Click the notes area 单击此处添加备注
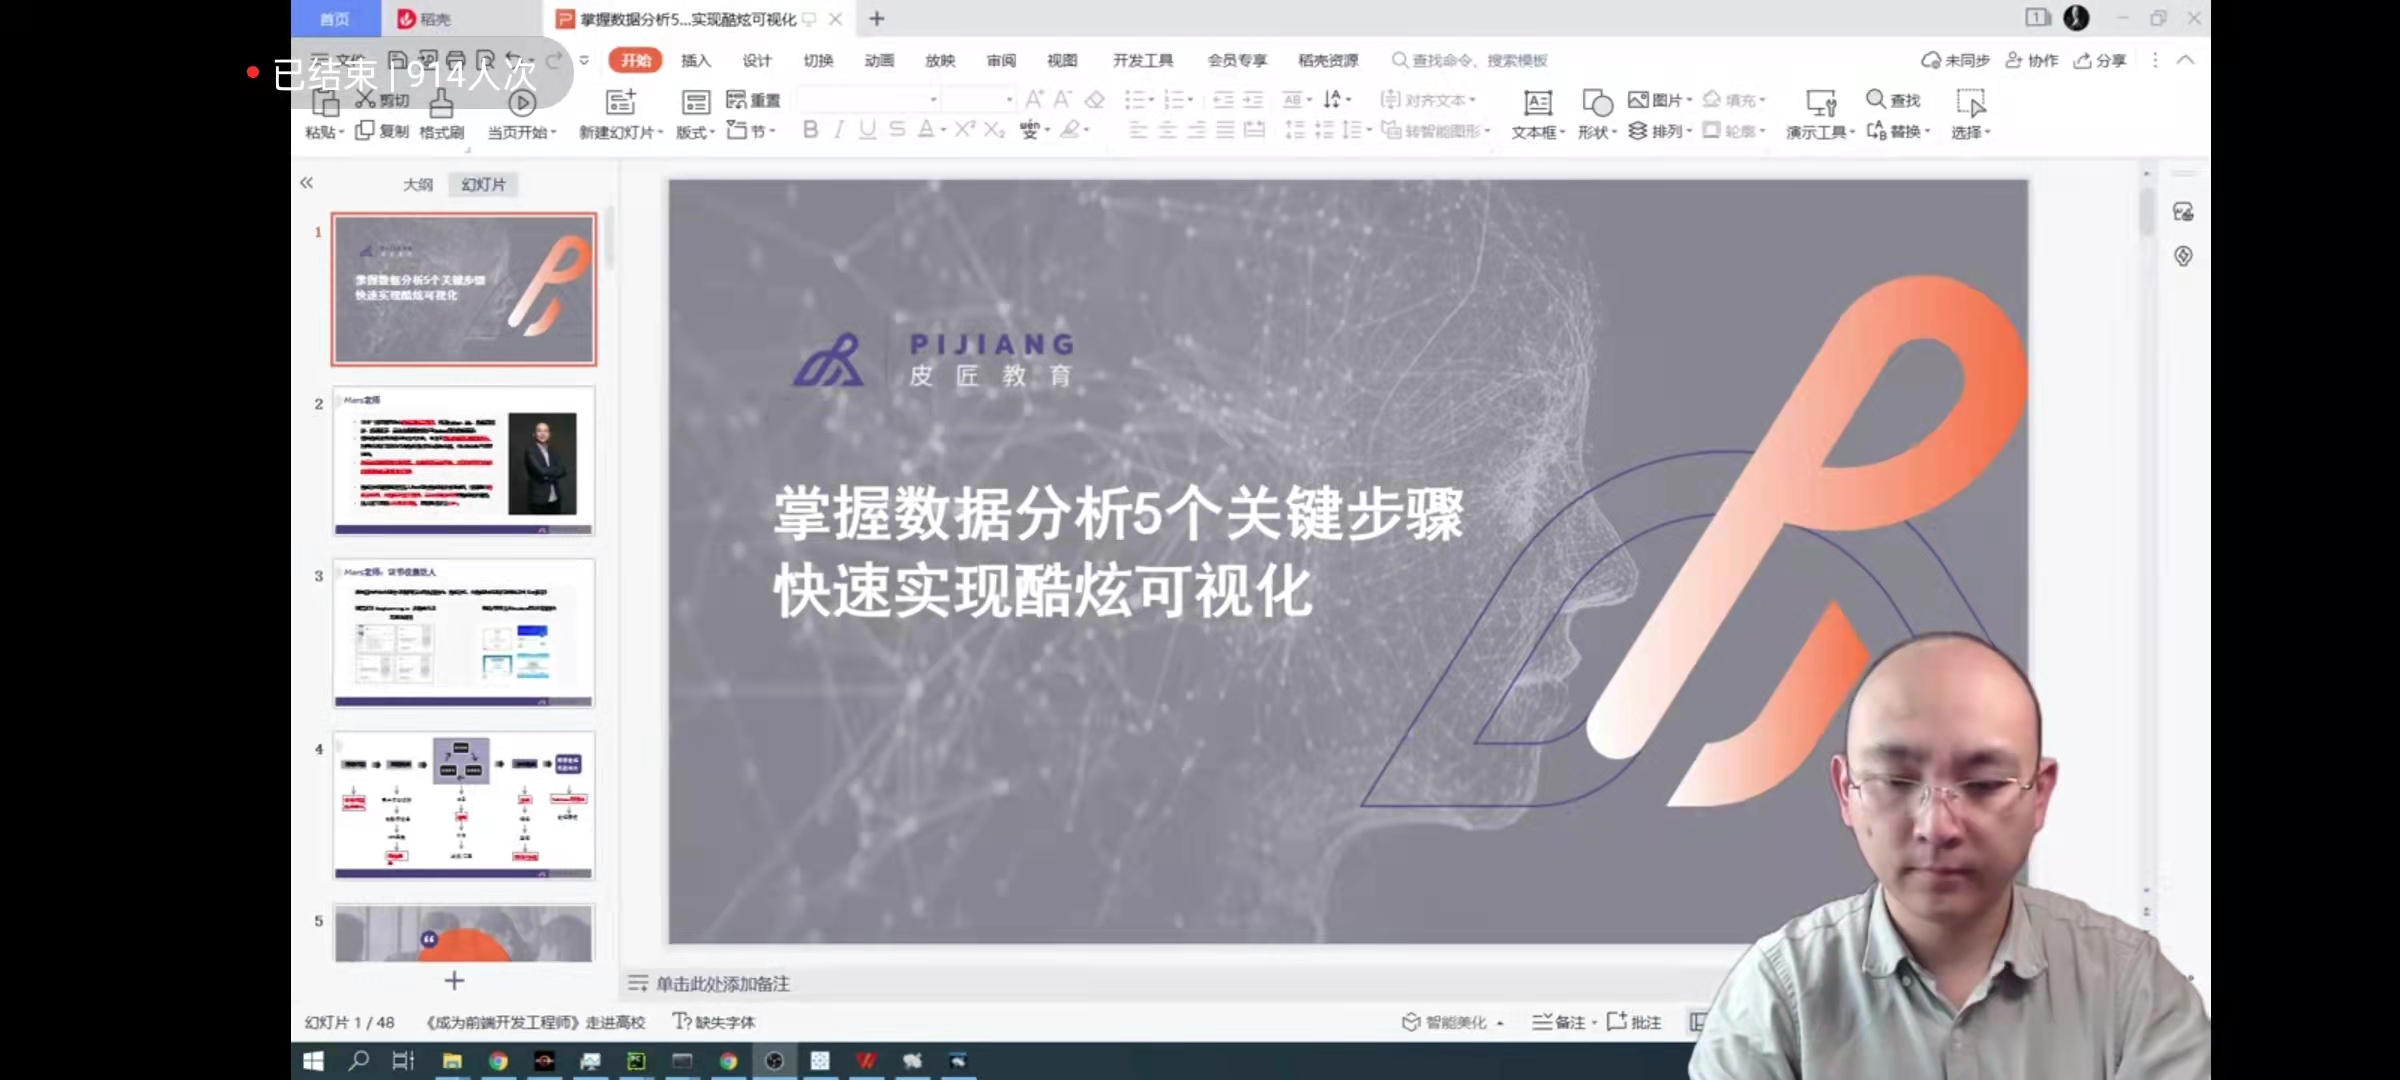Viewport: 2400px width, 1080px height. click(x=723, y=984)
